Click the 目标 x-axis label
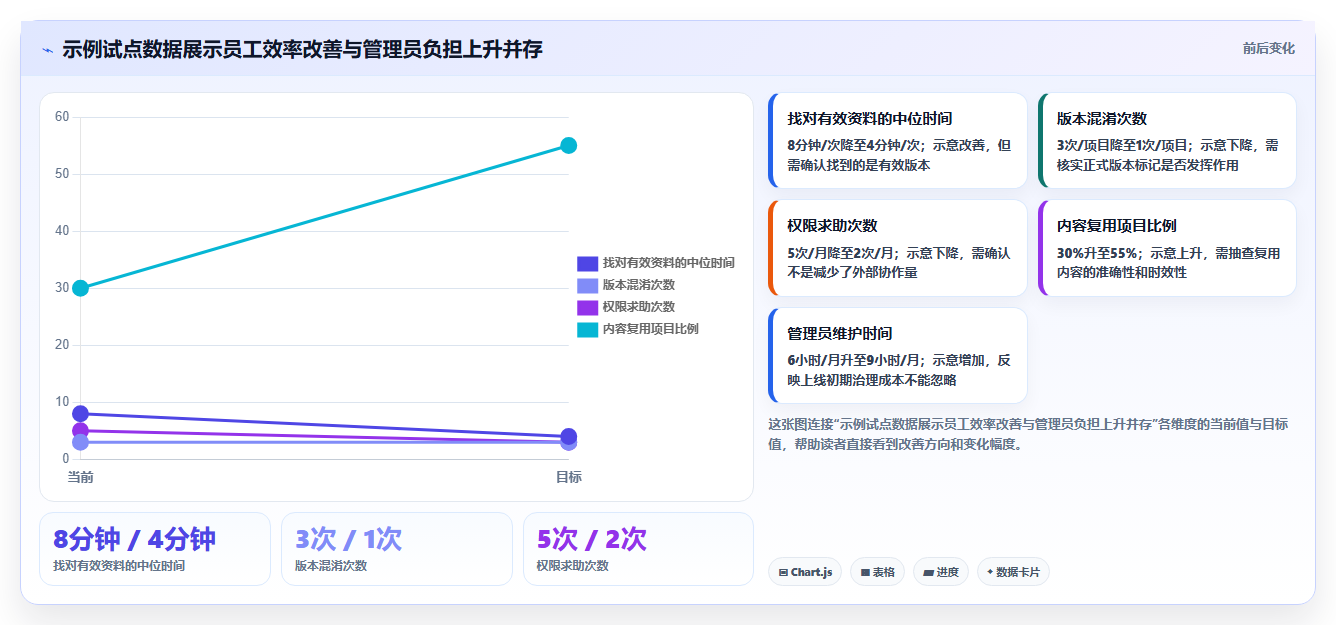 click(x=568, y=477)
